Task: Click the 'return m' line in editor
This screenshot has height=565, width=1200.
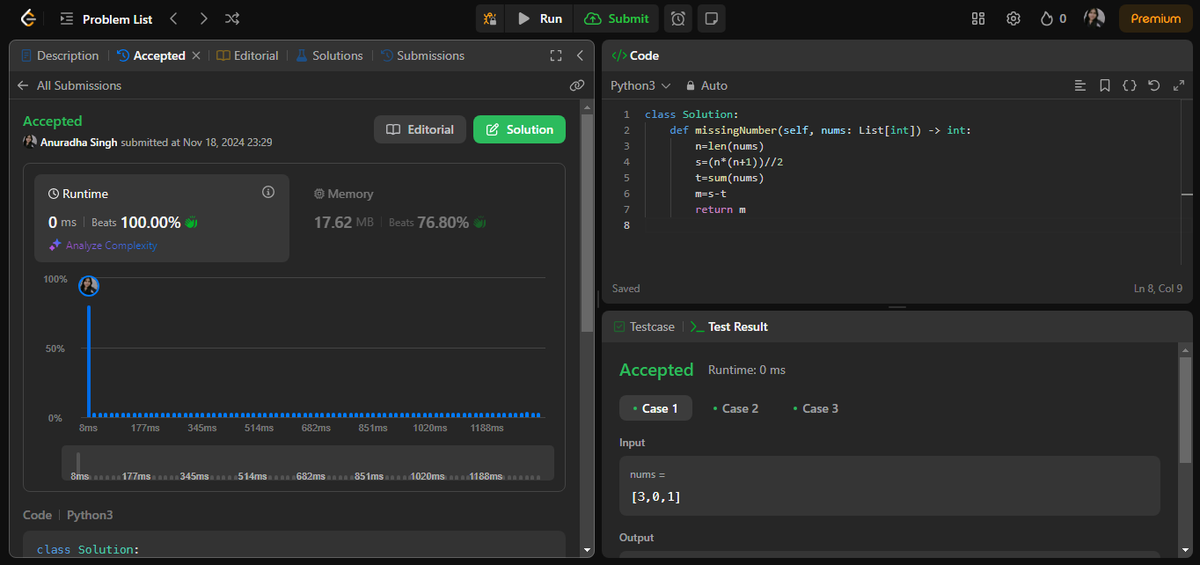Action: click(720, 210)
